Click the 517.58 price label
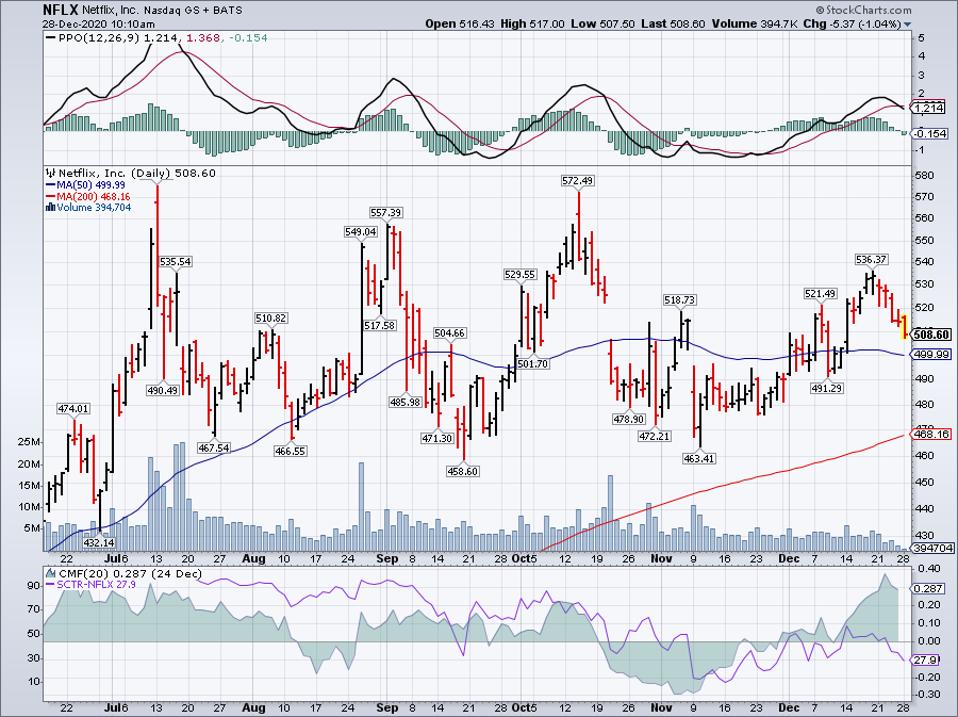Screen dimensions: 958x717 point(379,326)
